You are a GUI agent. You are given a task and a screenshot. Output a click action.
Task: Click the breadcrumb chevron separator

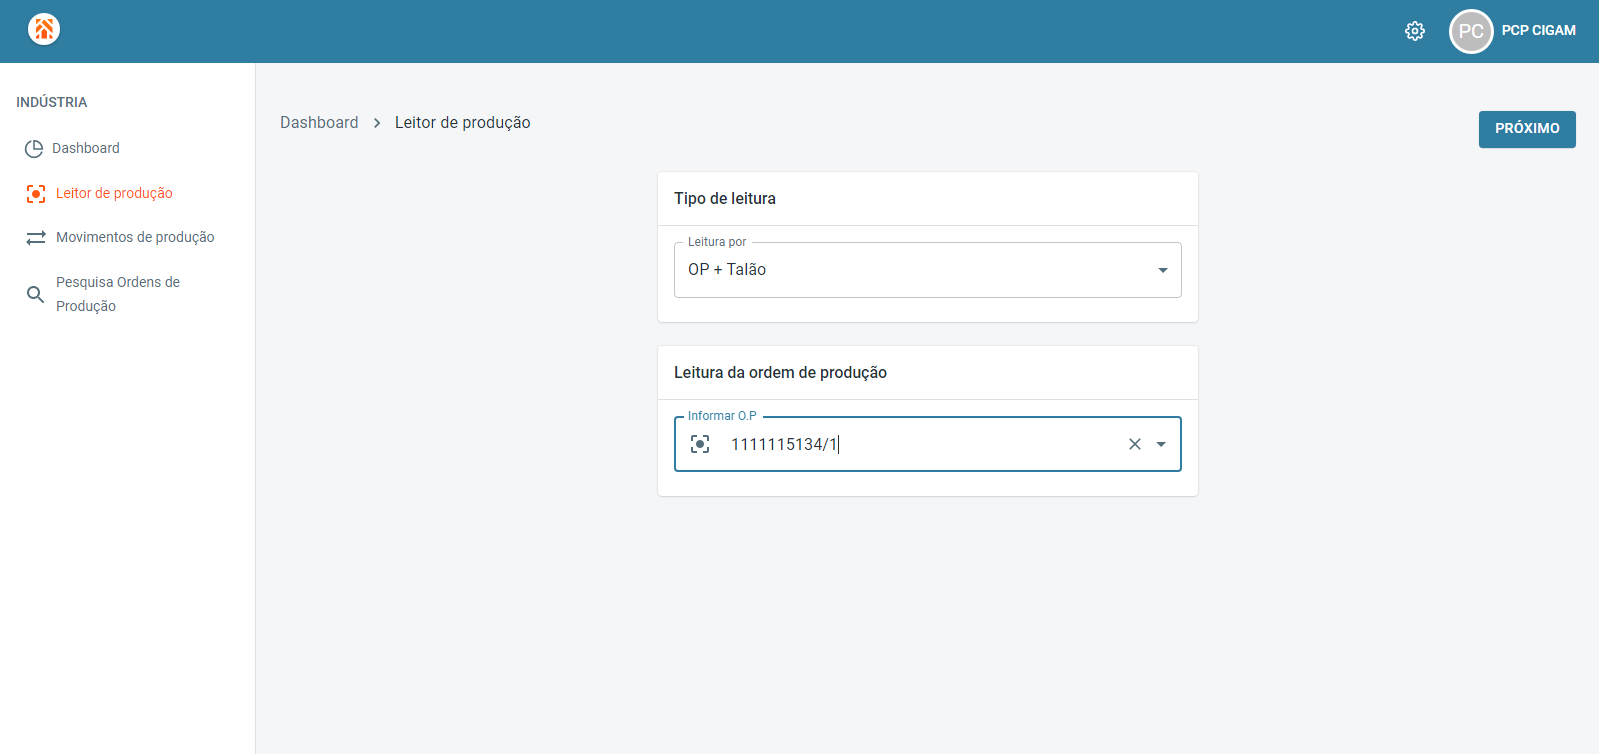coord(377,123)
